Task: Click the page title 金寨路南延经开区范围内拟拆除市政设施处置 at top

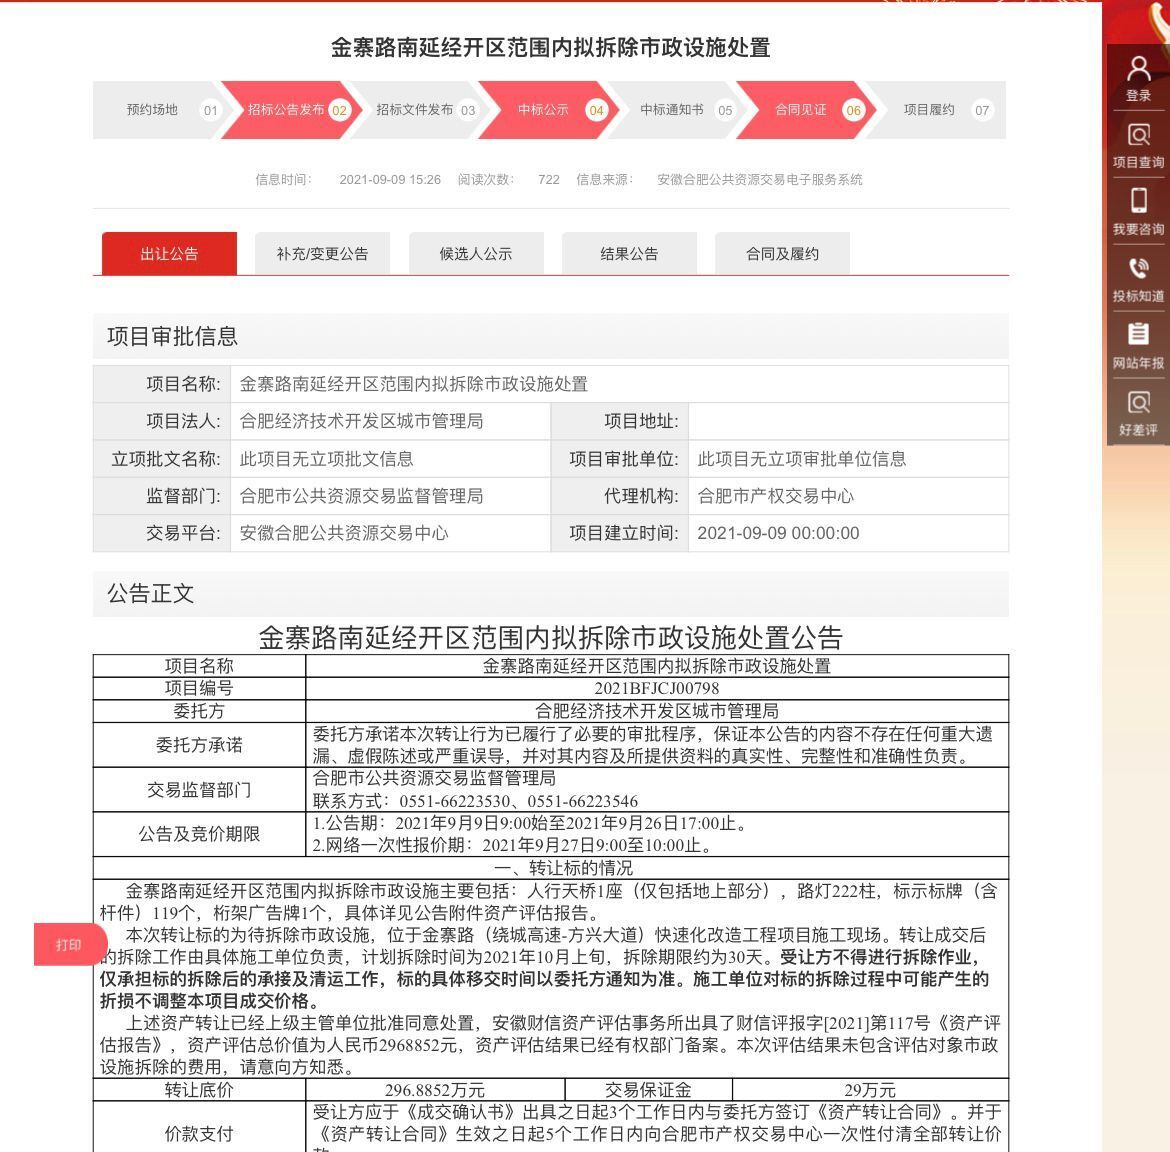Action: [x=551, y=48]
